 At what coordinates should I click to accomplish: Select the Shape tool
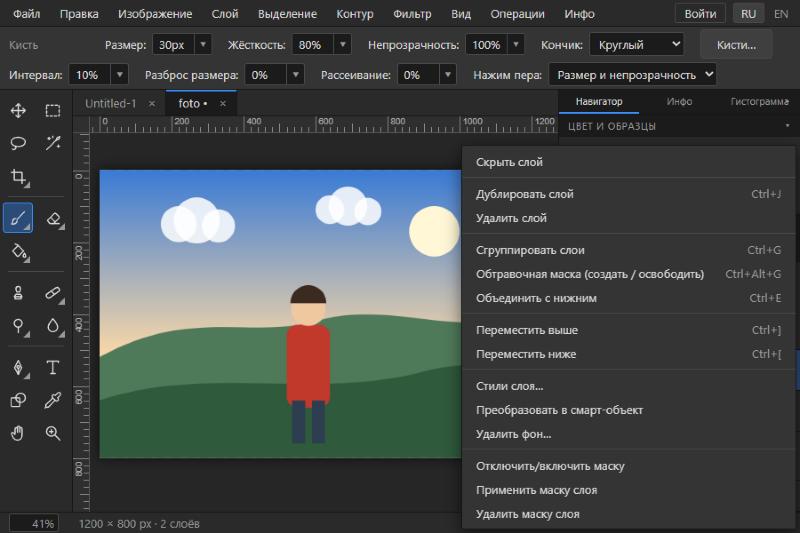pyautogui.click(x=18, y=400)
